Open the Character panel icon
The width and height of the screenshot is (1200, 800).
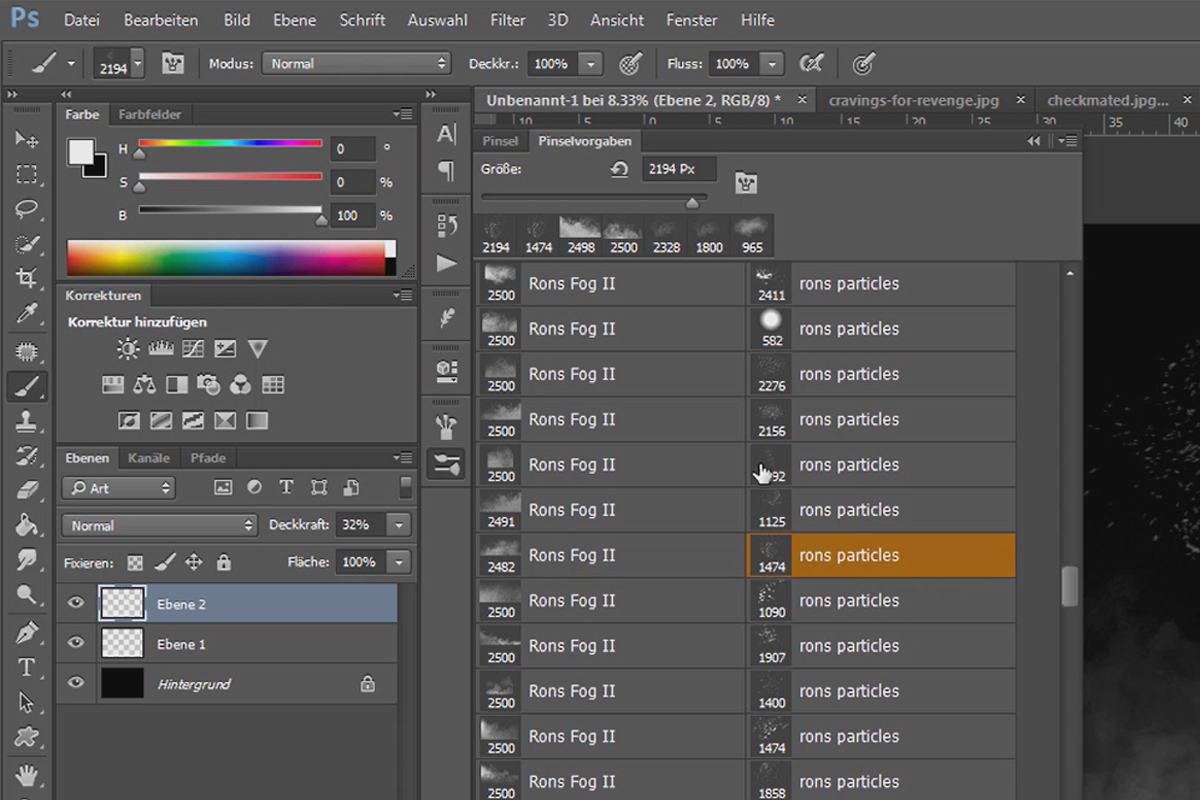click(446, 134)
